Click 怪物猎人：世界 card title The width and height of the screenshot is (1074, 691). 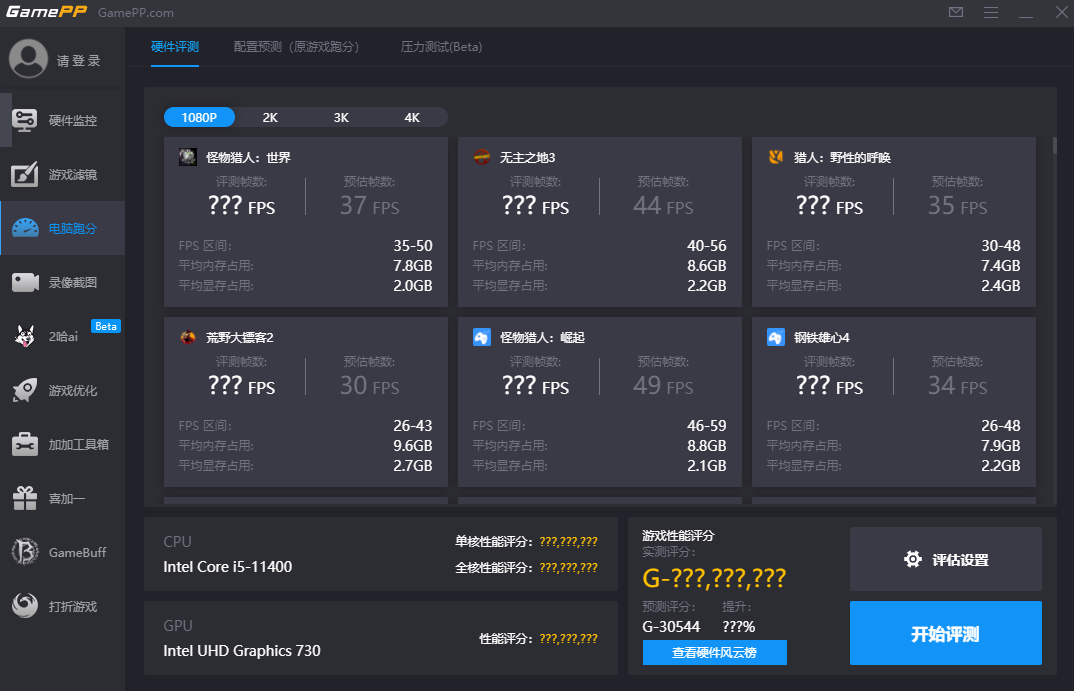pos(248,158)
